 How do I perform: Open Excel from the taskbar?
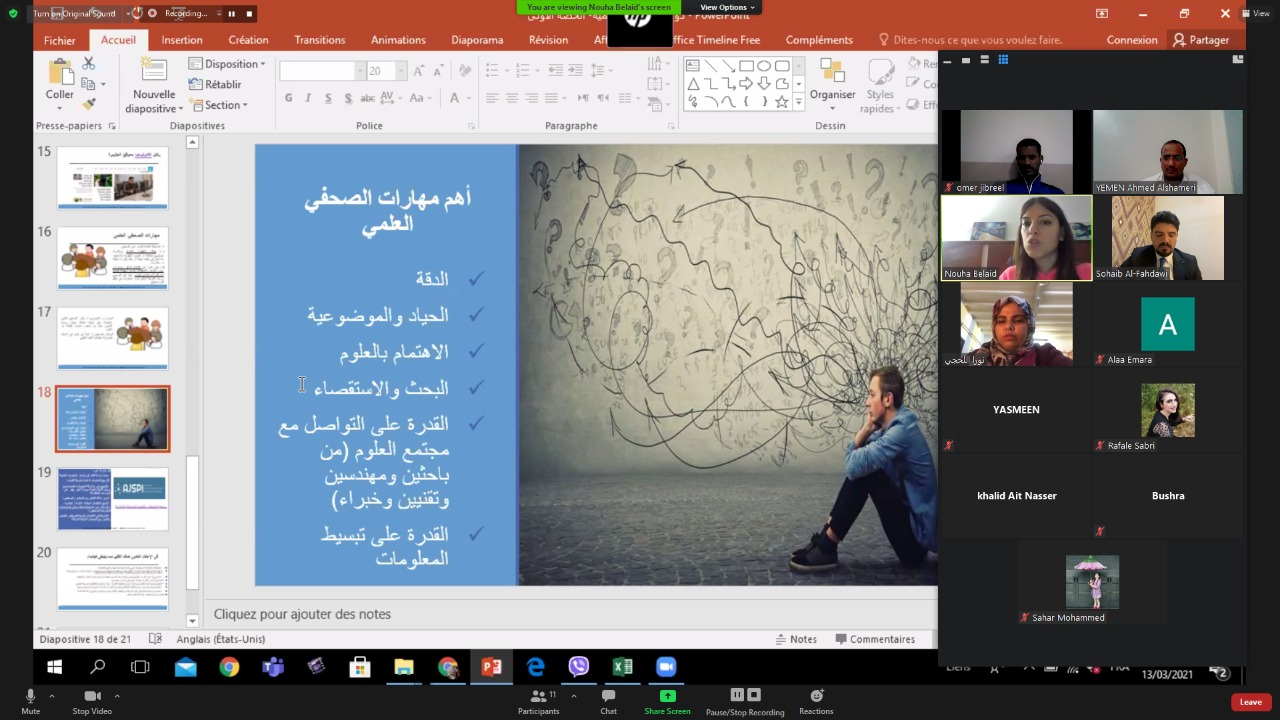[622, 667]
